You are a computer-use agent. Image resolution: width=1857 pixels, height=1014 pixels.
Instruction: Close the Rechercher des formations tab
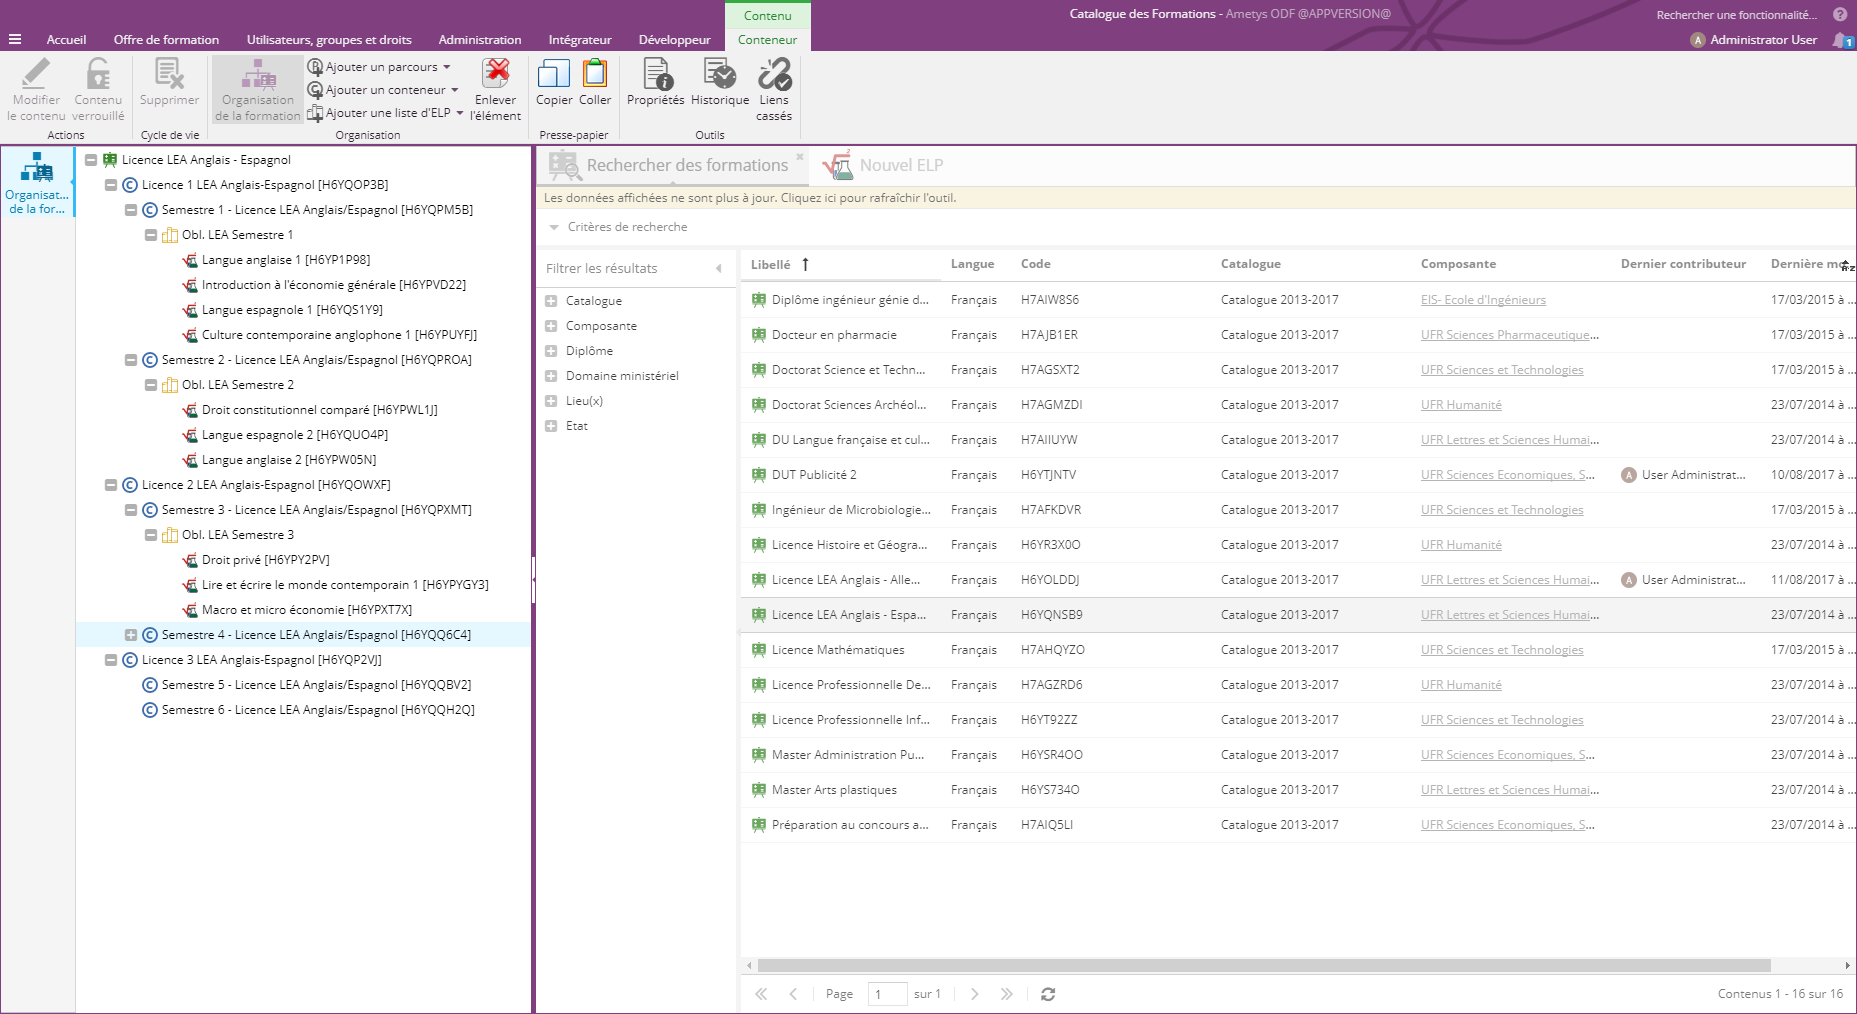pyautogui.click(x=800, y=156)
